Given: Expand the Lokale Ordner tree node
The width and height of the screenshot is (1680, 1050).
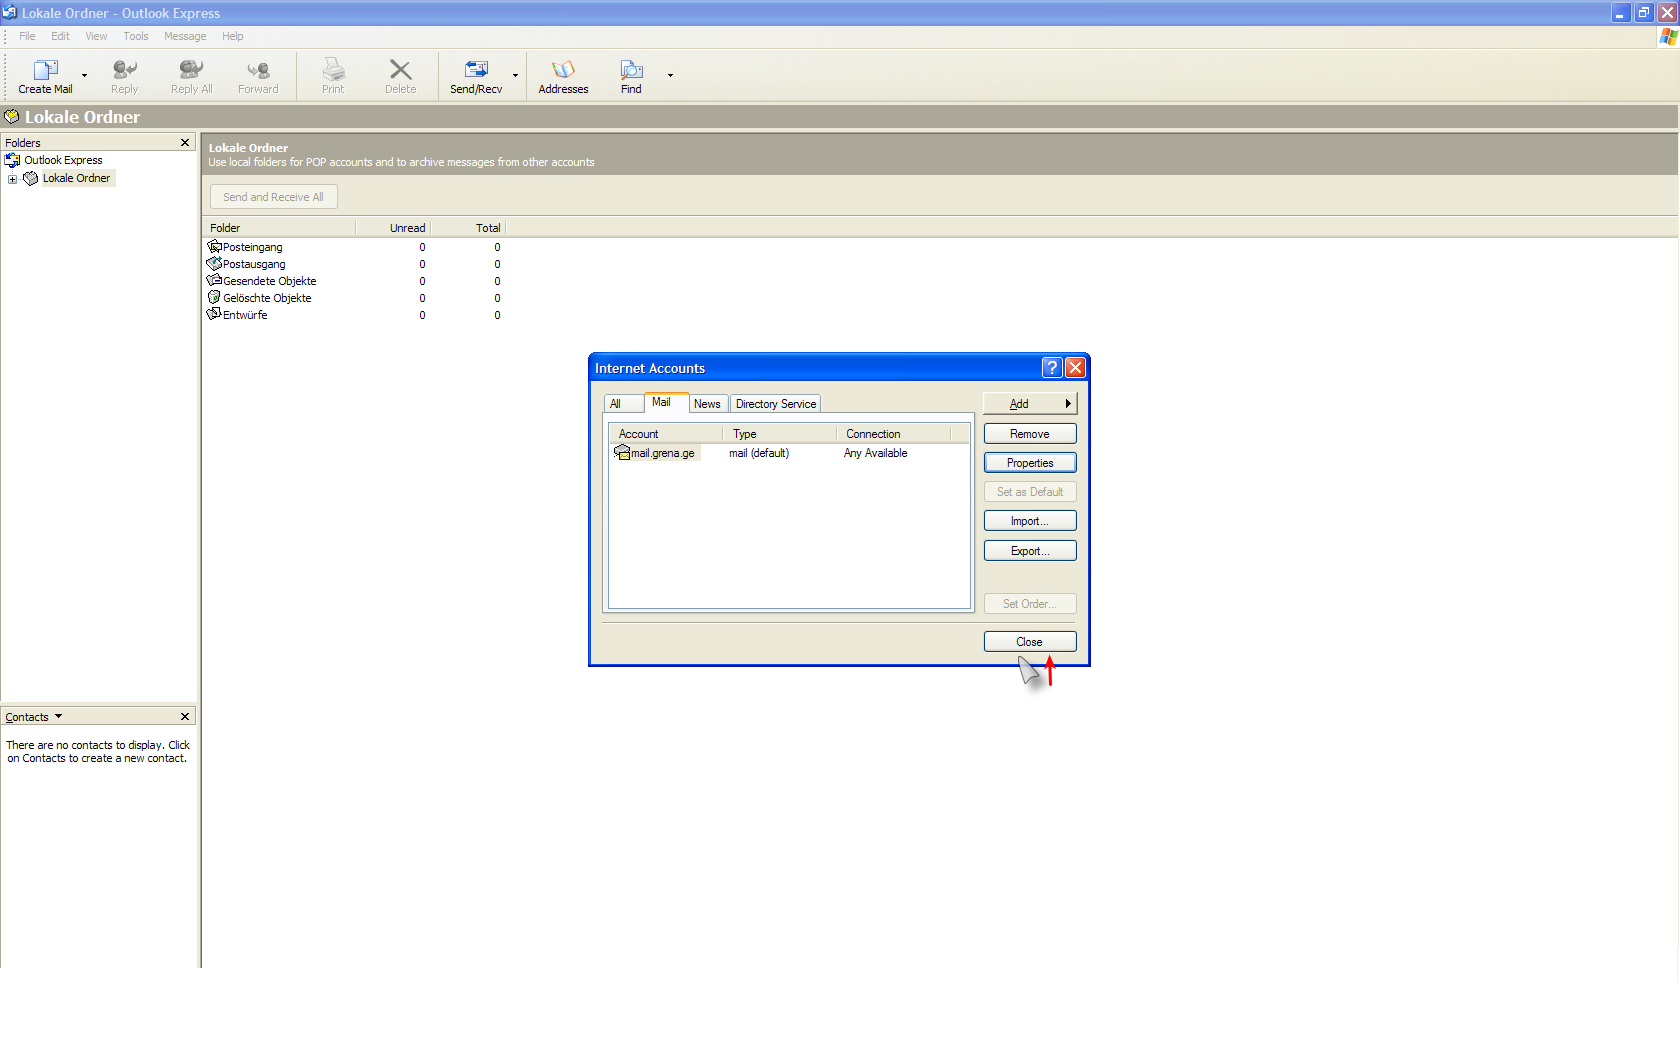Looking at the screenshot, I should pyautogui.click(x=12, y=179).
